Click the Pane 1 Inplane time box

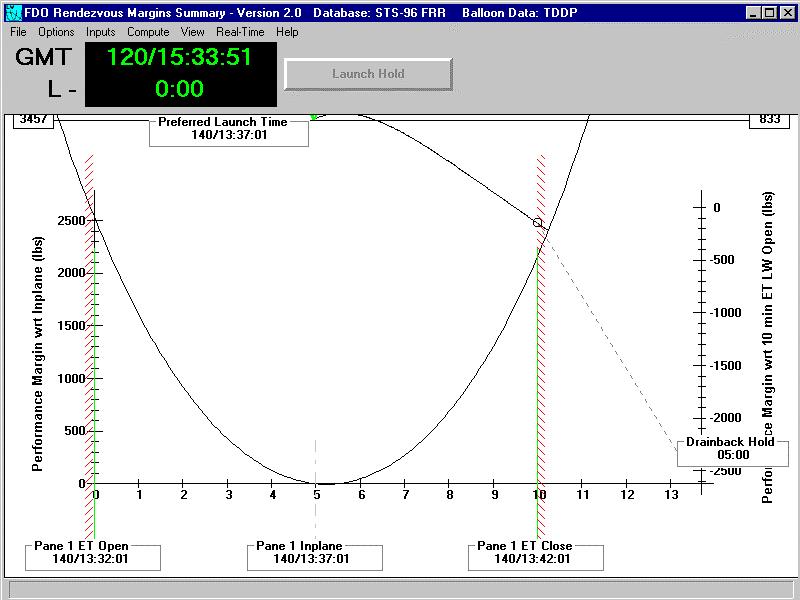(x=315, y=556)
